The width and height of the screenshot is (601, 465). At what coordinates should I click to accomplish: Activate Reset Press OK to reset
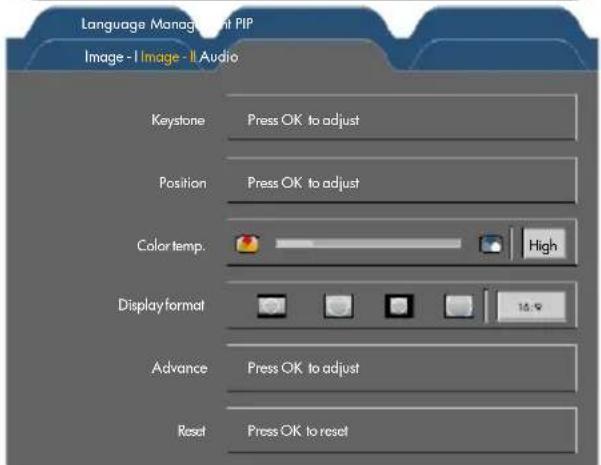(x=402, y=430)
